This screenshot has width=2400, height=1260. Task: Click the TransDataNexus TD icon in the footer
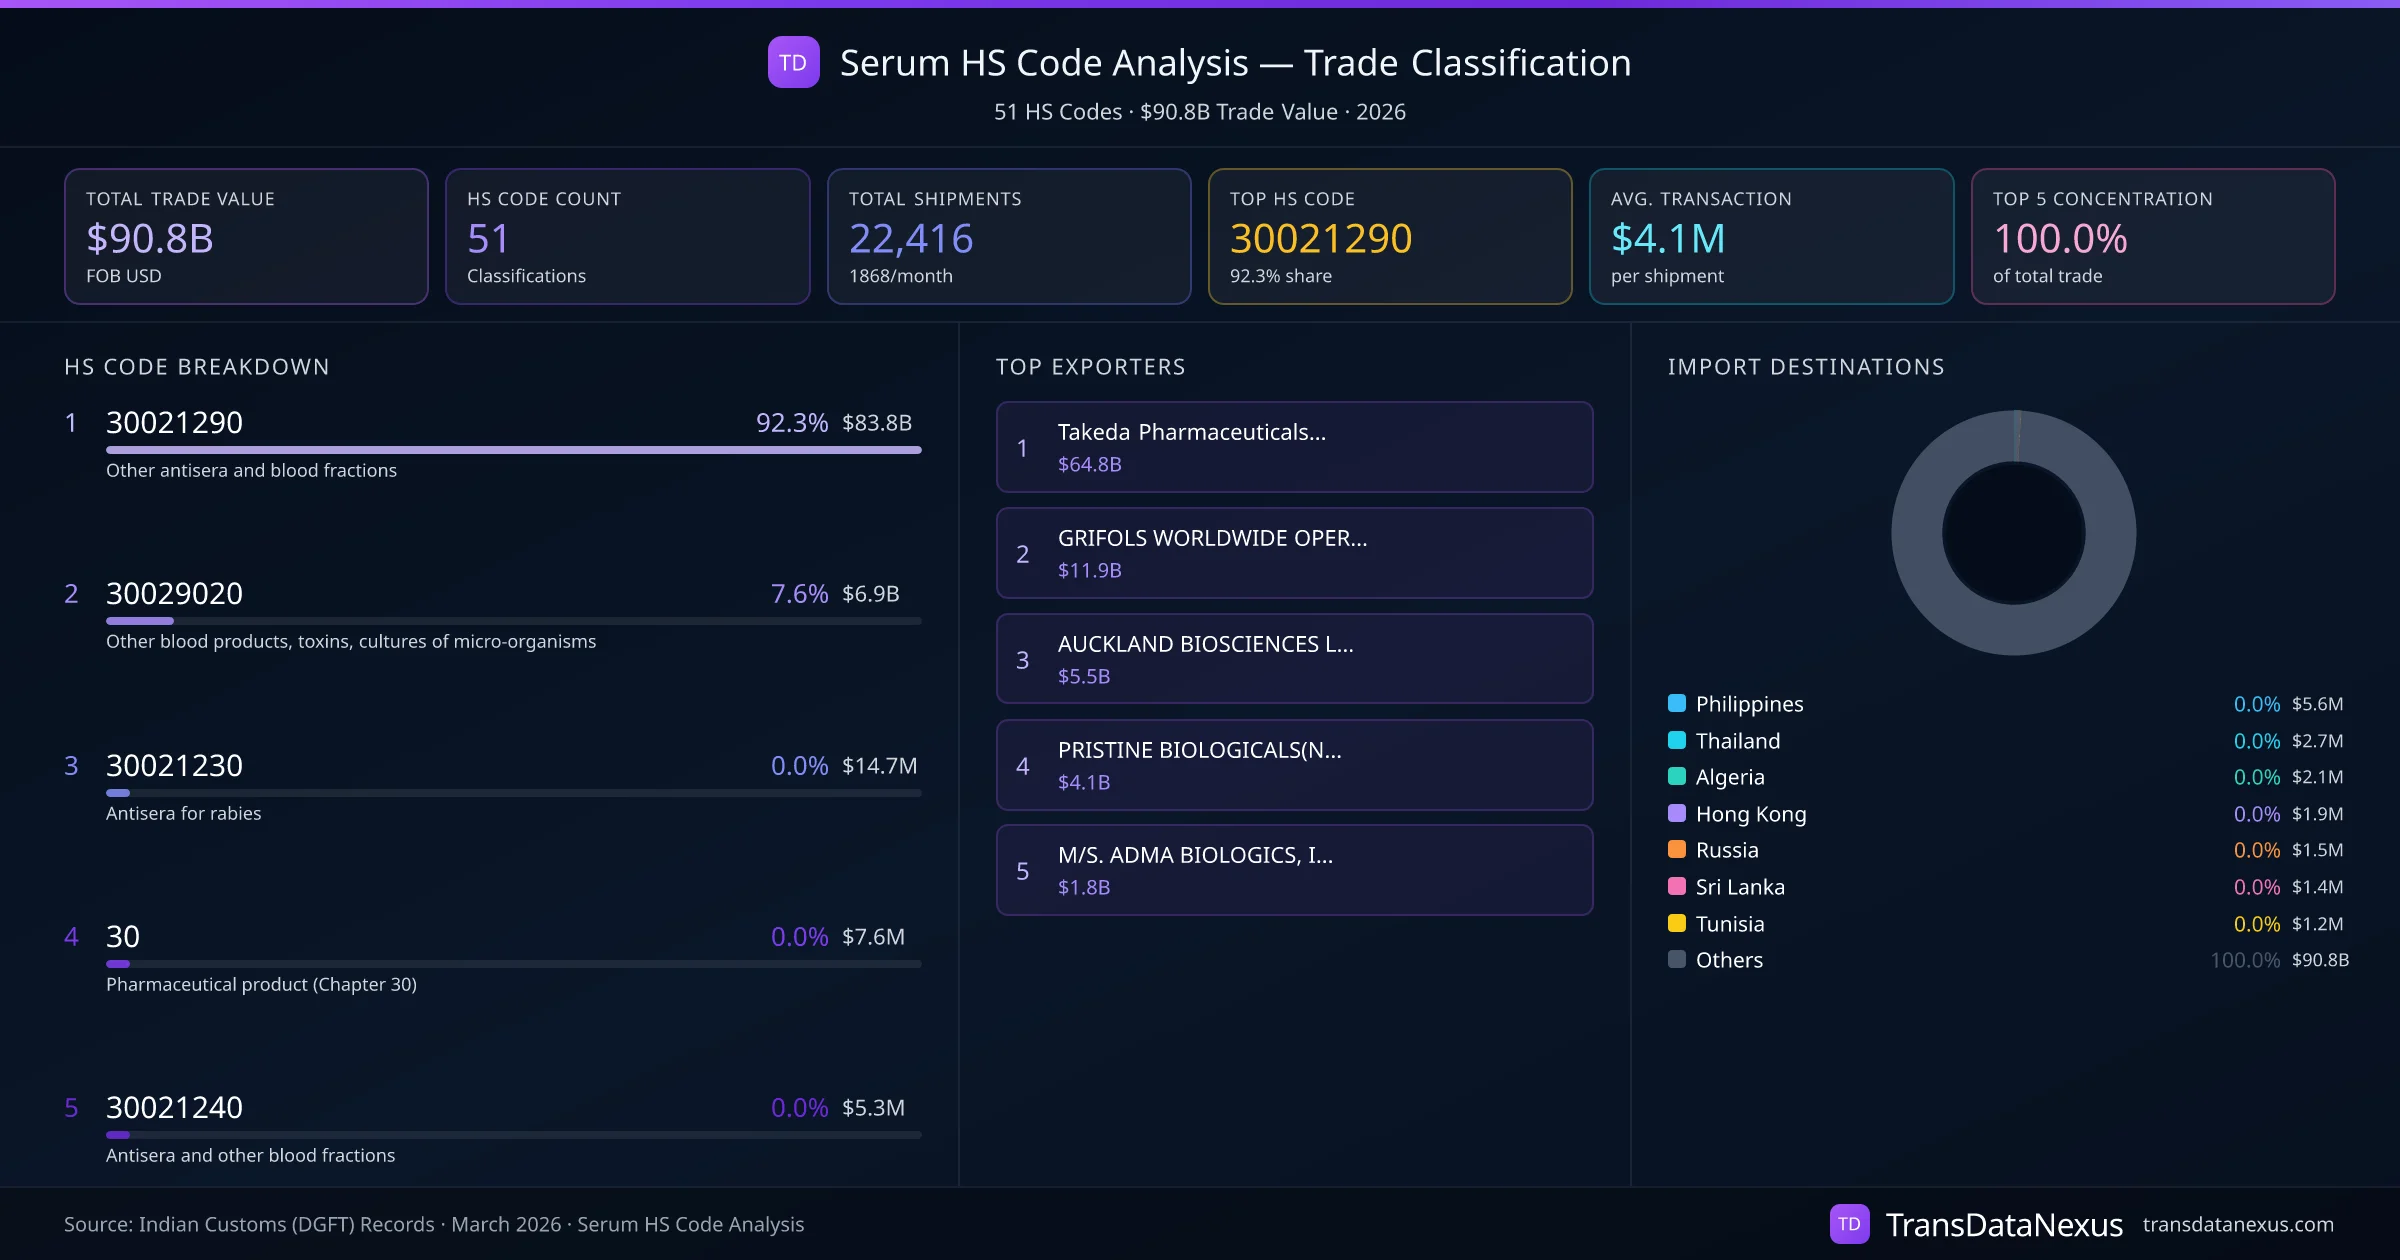click(x=1851, y=1223)
